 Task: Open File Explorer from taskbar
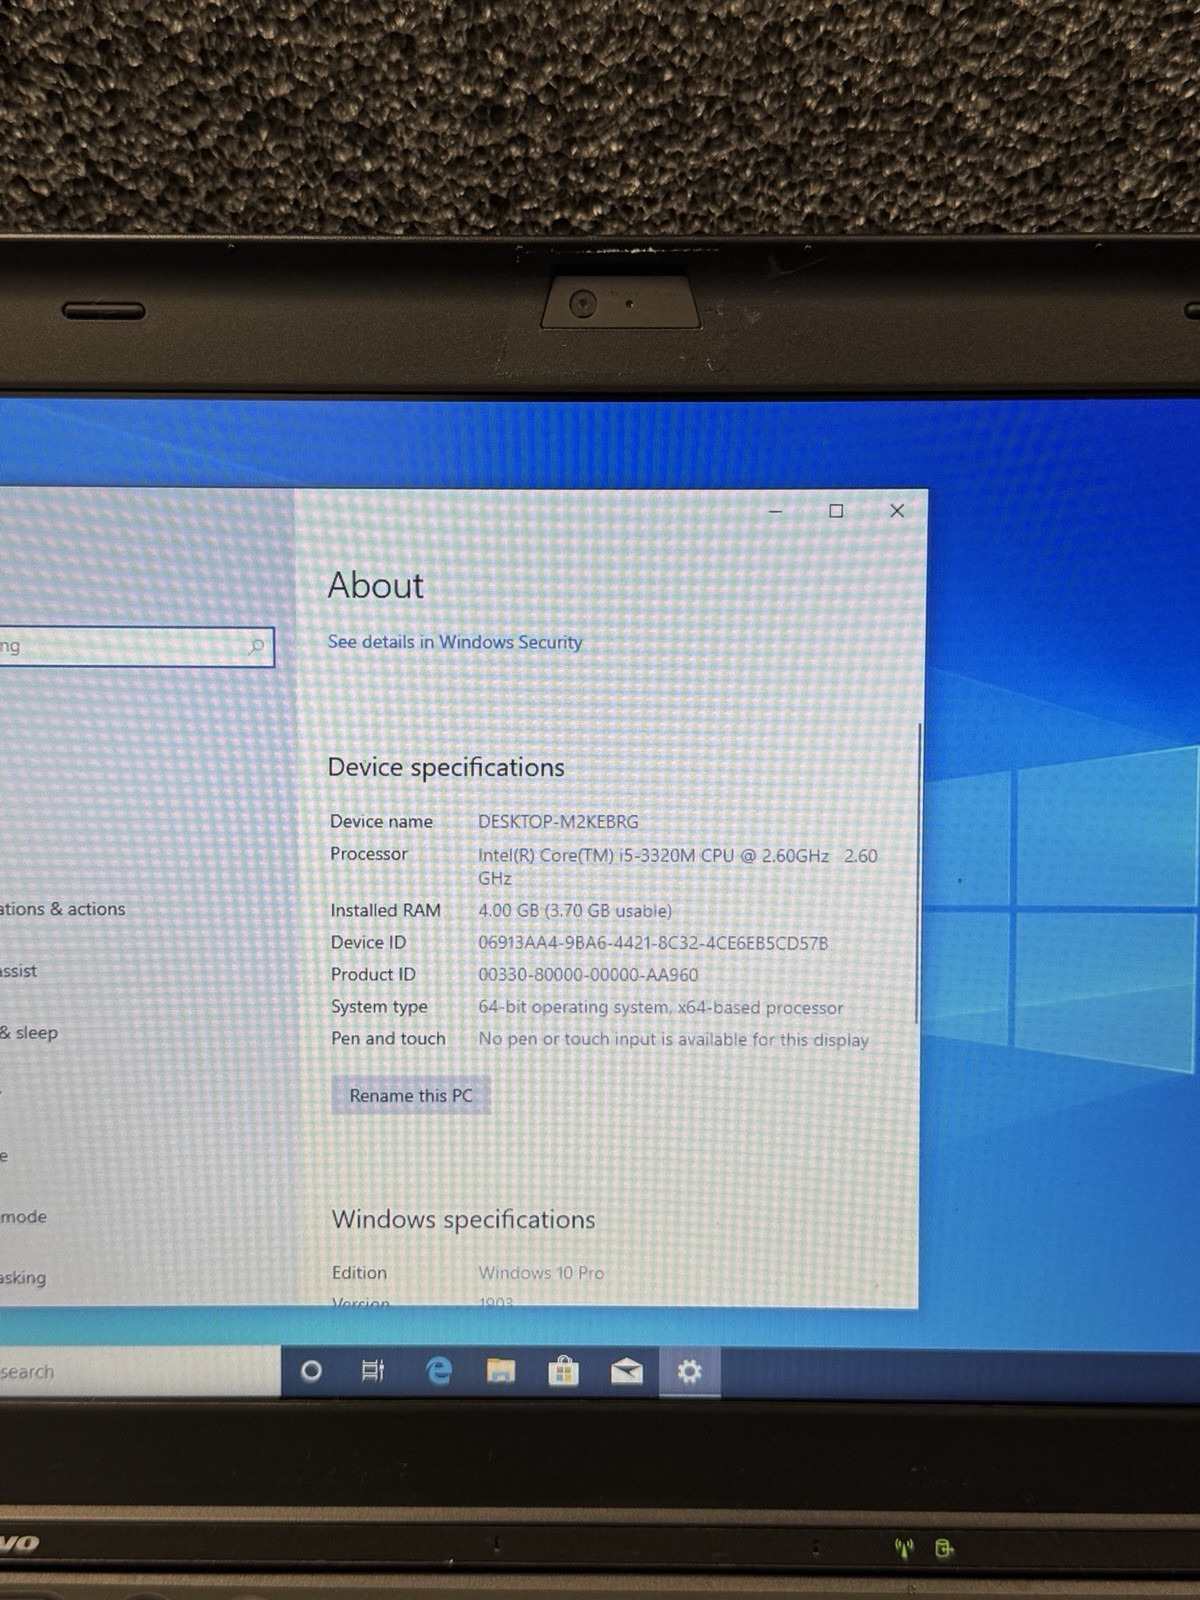(x=501, y=1371)
